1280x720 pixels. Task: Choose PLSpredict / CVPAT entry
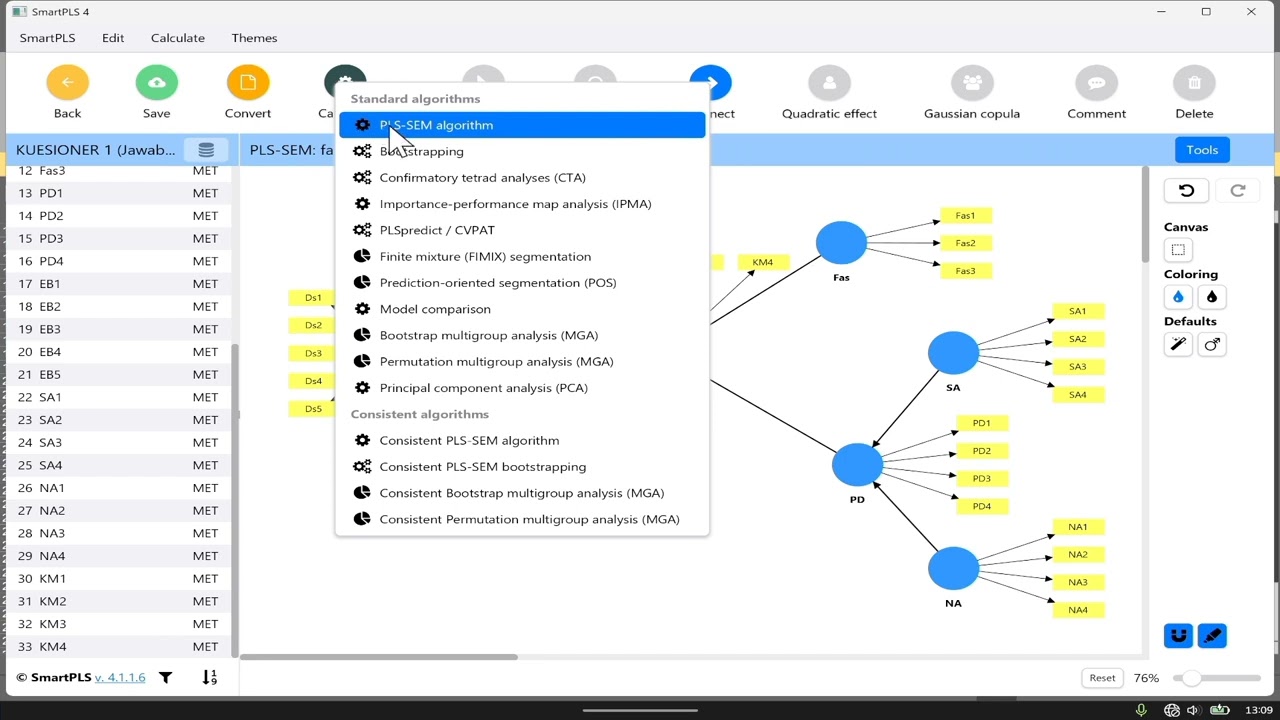tap(522, 230)
